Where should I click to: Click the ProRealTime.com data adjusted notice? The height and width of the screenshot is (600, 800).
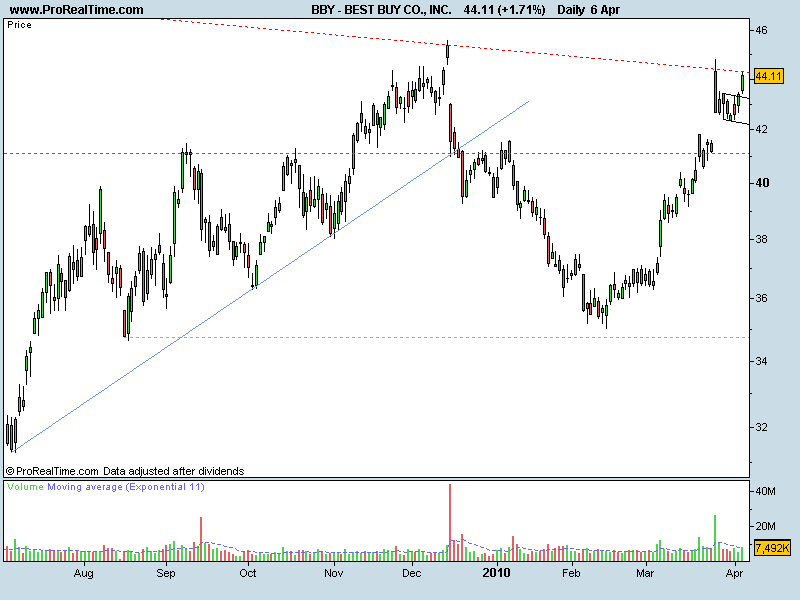pos(125,471)
